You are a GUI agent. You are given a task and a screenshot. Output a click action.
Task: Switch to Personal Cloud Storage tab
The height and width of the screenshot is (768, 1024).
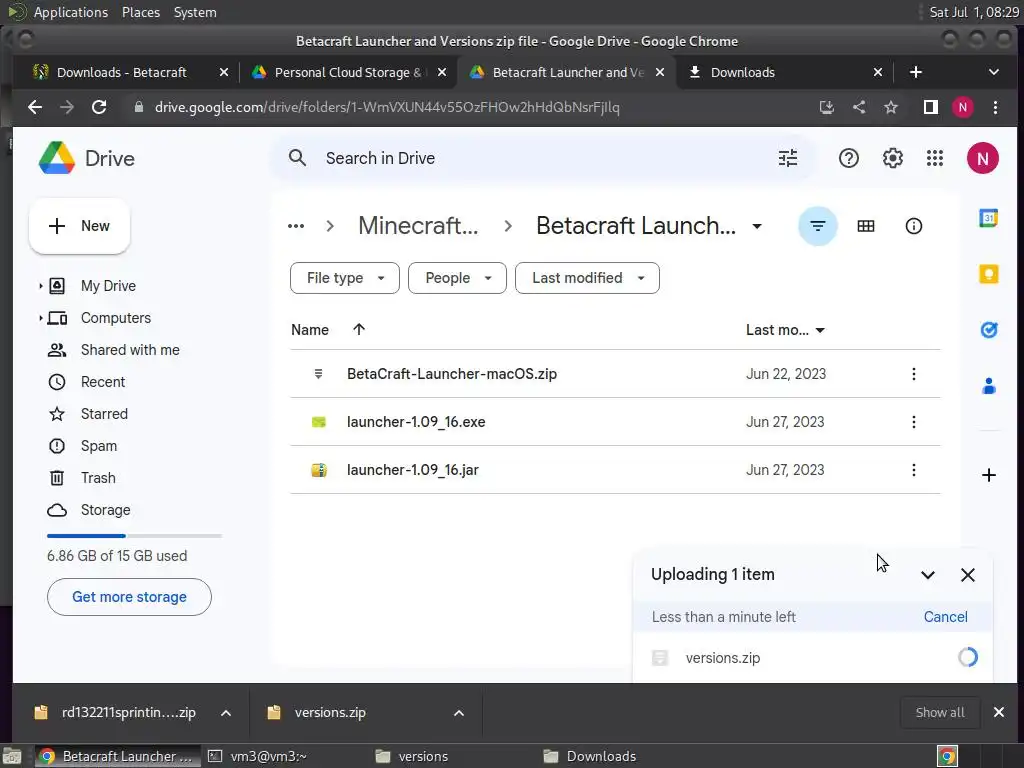click(346, 72)
